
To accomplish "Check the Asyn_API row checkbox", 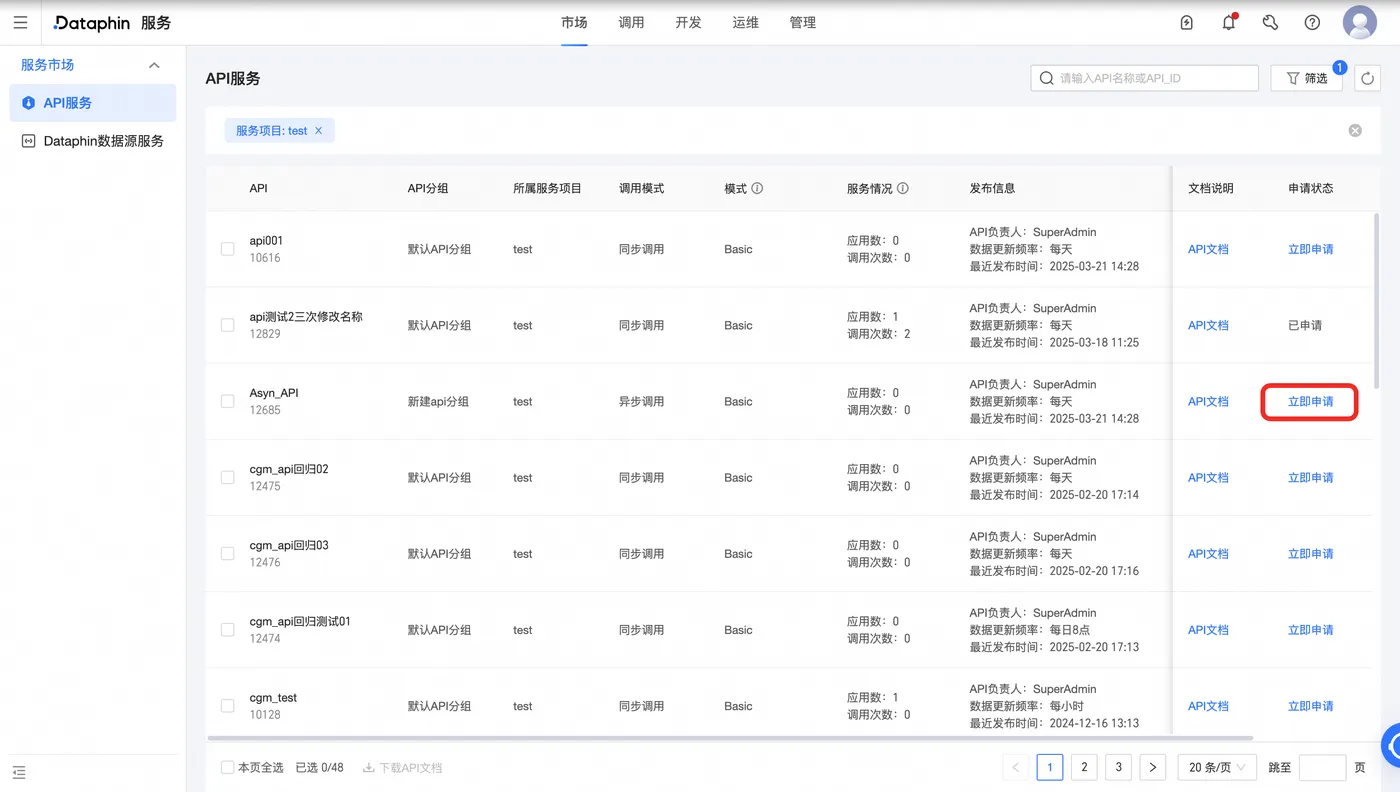I will (228, 401).
